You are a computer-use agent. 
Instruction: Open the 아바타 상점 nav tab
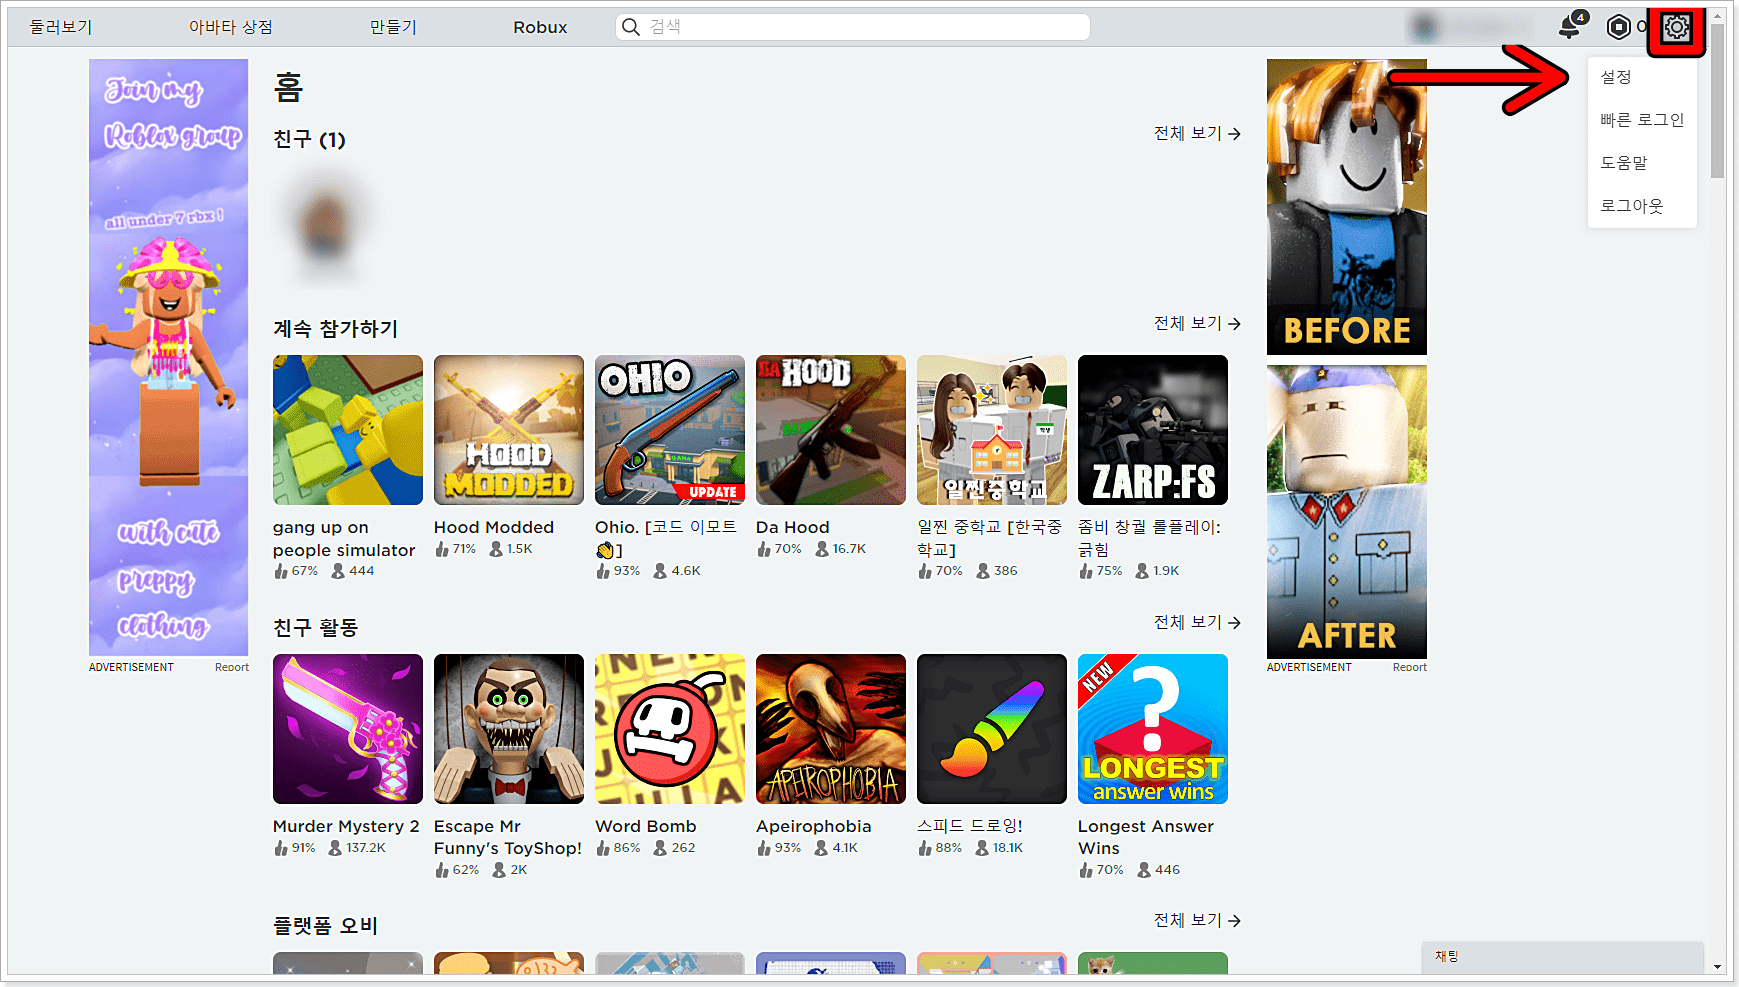tap(231, 27)
